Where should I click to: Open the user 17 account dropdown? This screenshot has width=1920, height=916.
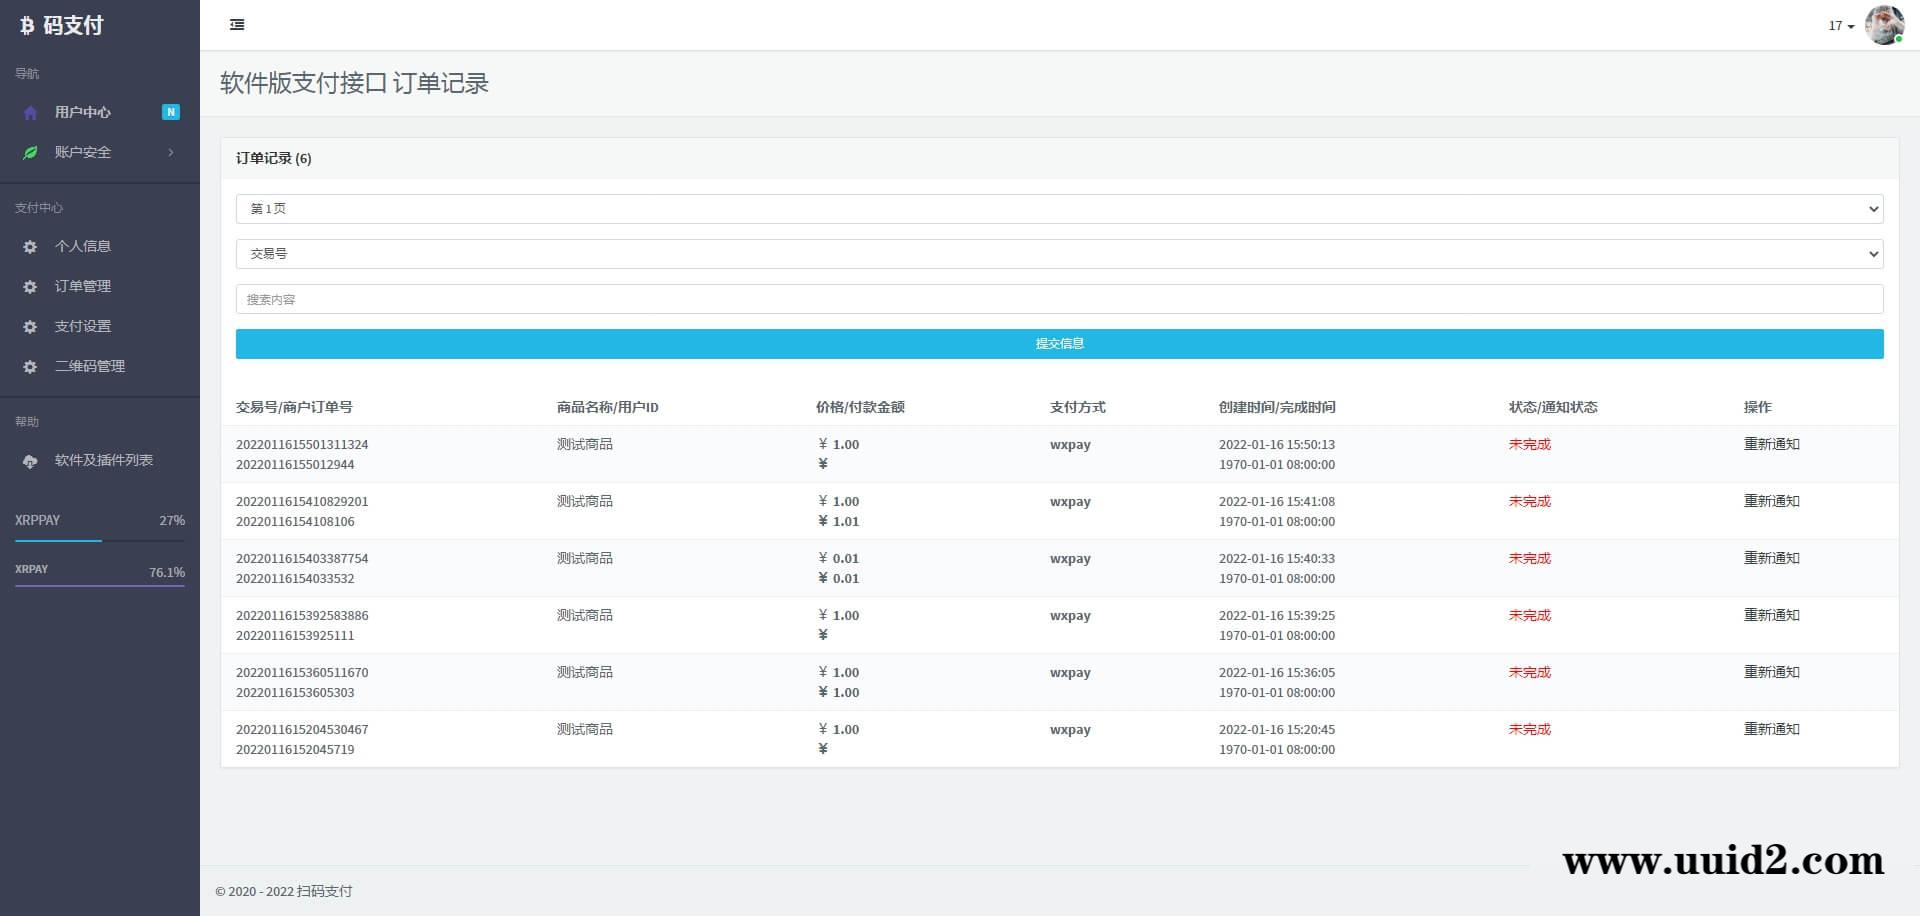click(x=1841, y=26)
